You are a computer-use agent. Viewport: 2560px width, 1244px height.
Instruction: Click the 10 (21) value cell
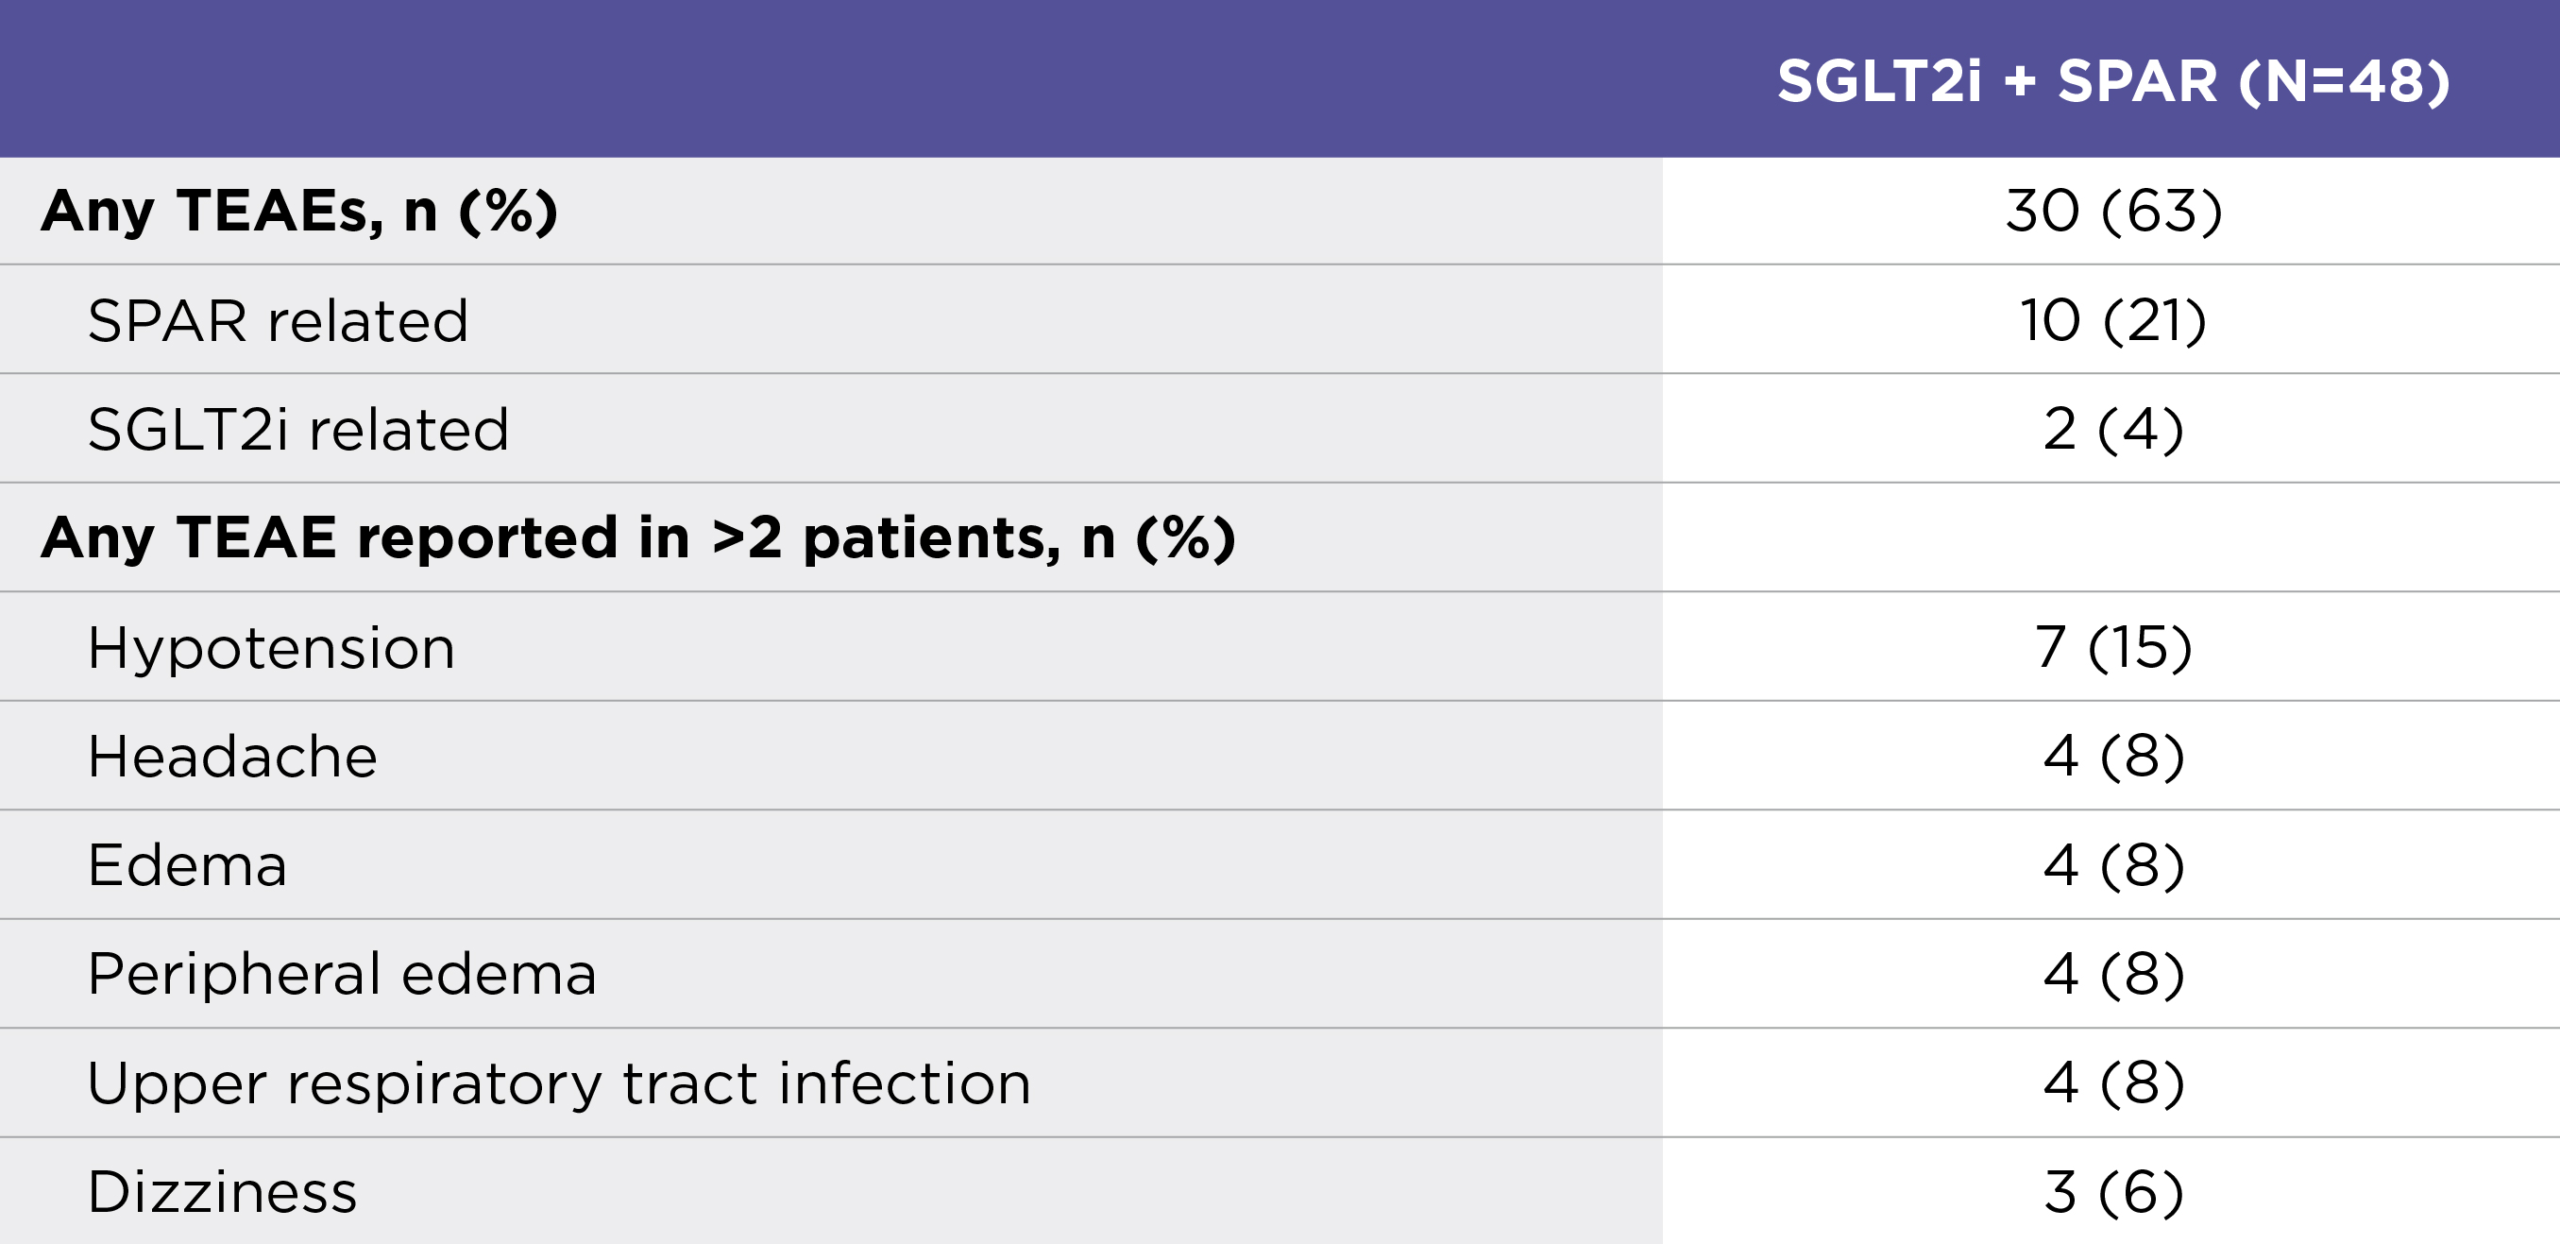tap(2113, 321)
